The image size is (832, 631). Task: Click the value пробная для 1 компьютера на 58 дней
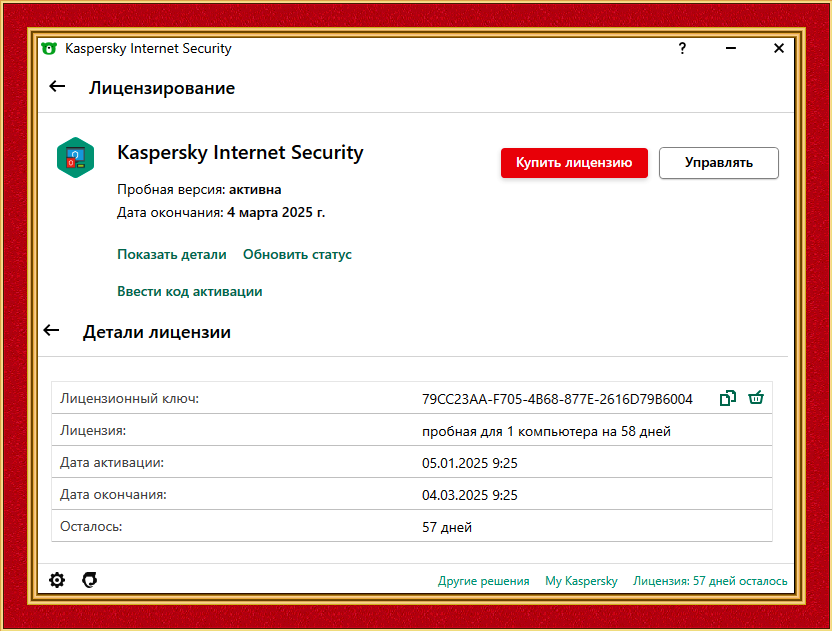click(x=546, y=431)
